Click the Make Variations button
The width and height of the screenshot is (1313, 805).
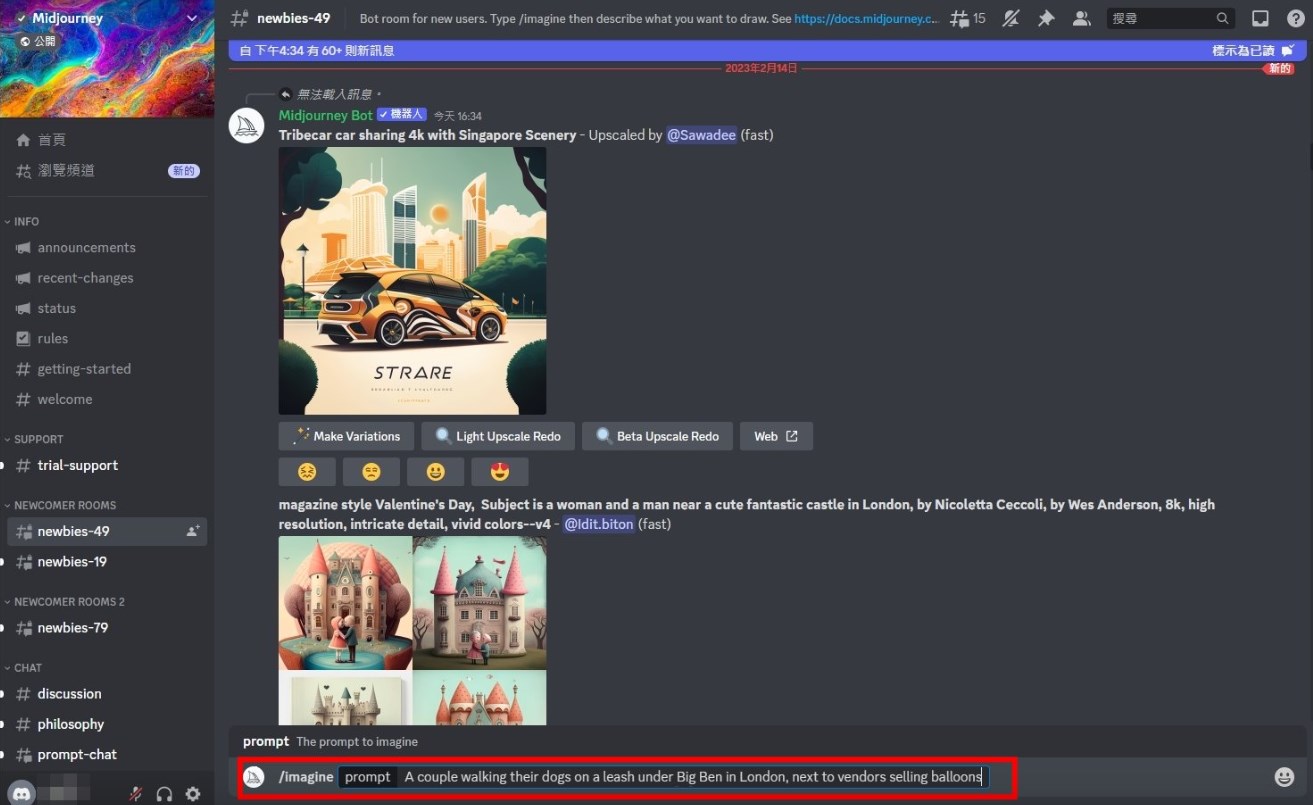(x=346, y=436)
